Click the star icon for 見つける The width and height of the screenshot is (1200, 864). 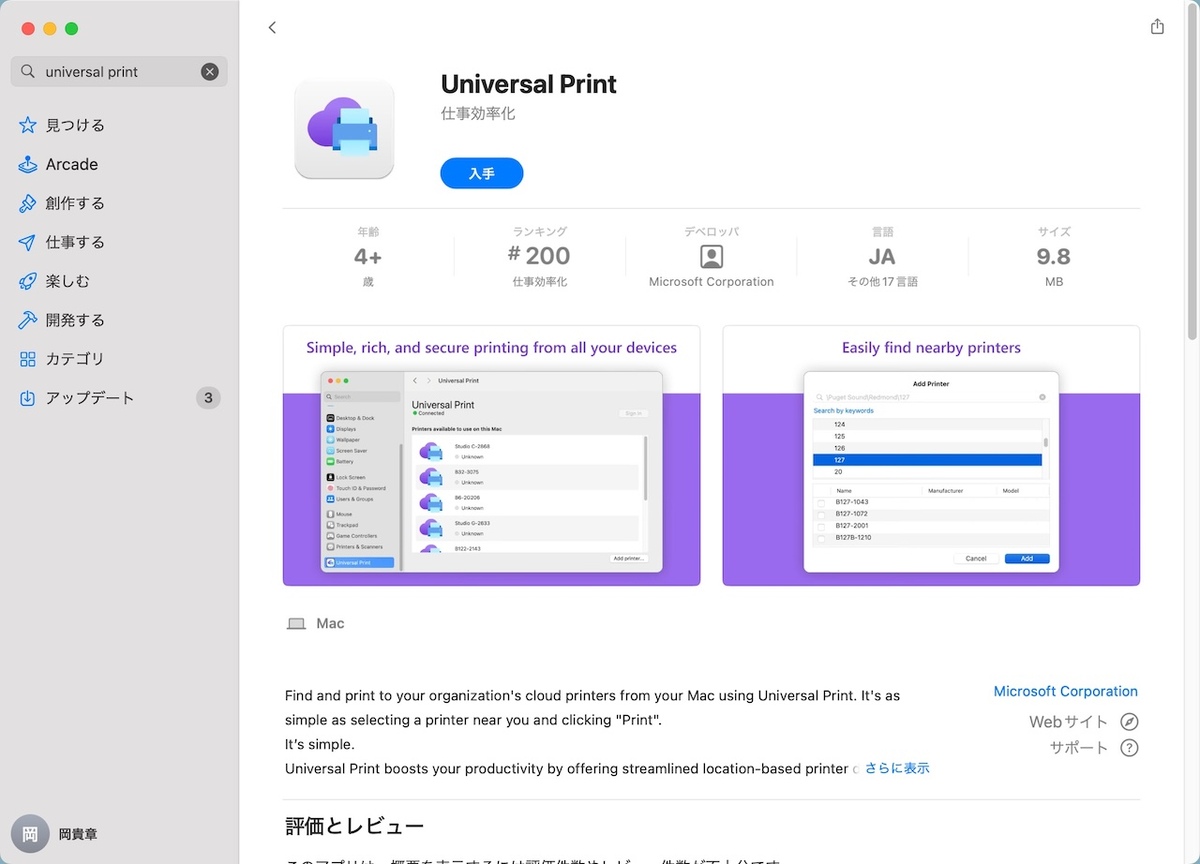click(28, 125)
